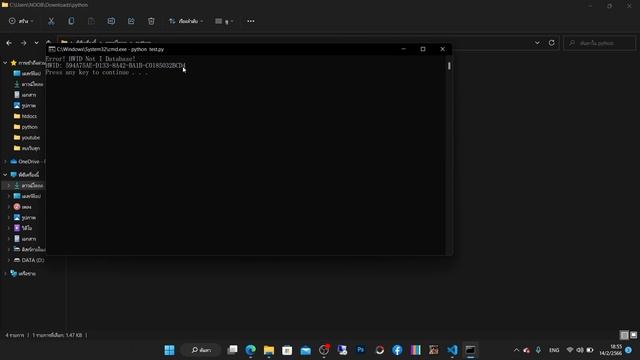Collapse the This PC tree node
This screenshot has height=360, width=640.
tap(5, 175)
